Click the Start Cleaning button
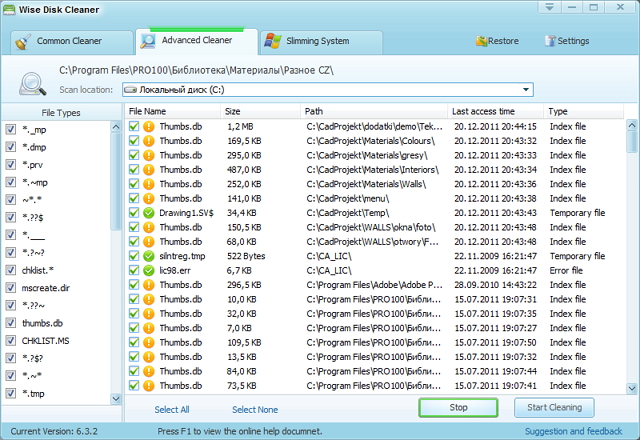This screenshot has height=440, width=640. pyautogui.click(x=554, y=407)
